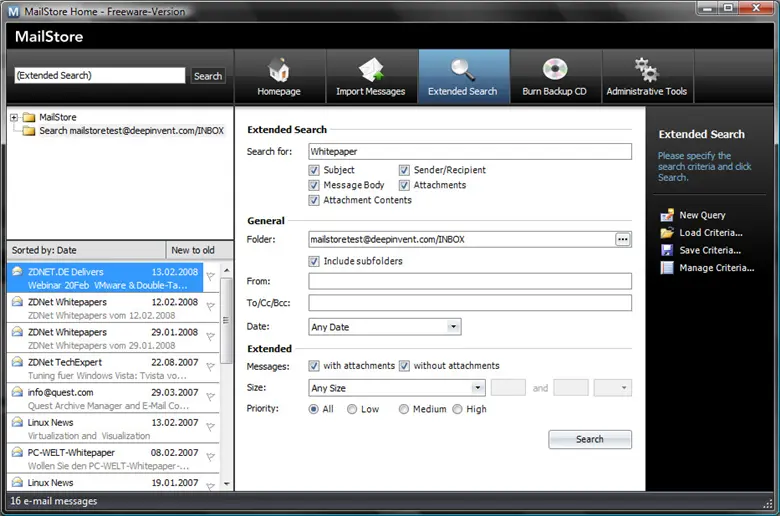The image size is (780, 516).
Task: Click the message list scroll down arrow
Action: pos(226,484)
